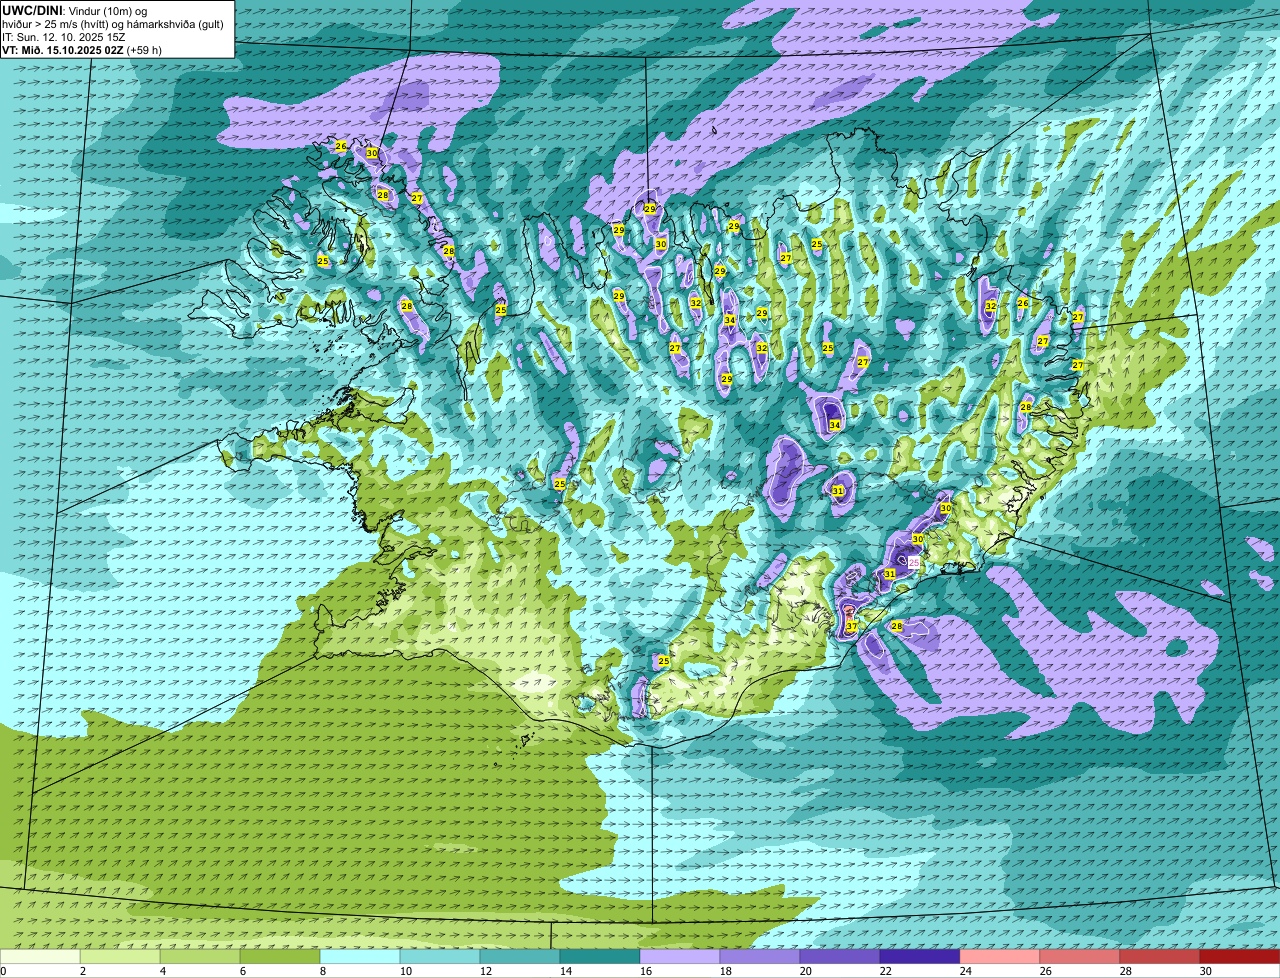Image resolution: width=1280 pixels, height=978 pixels.
Task: Click the 0–2 m/s pale cream legend swatch
Action: click(40, 956)
